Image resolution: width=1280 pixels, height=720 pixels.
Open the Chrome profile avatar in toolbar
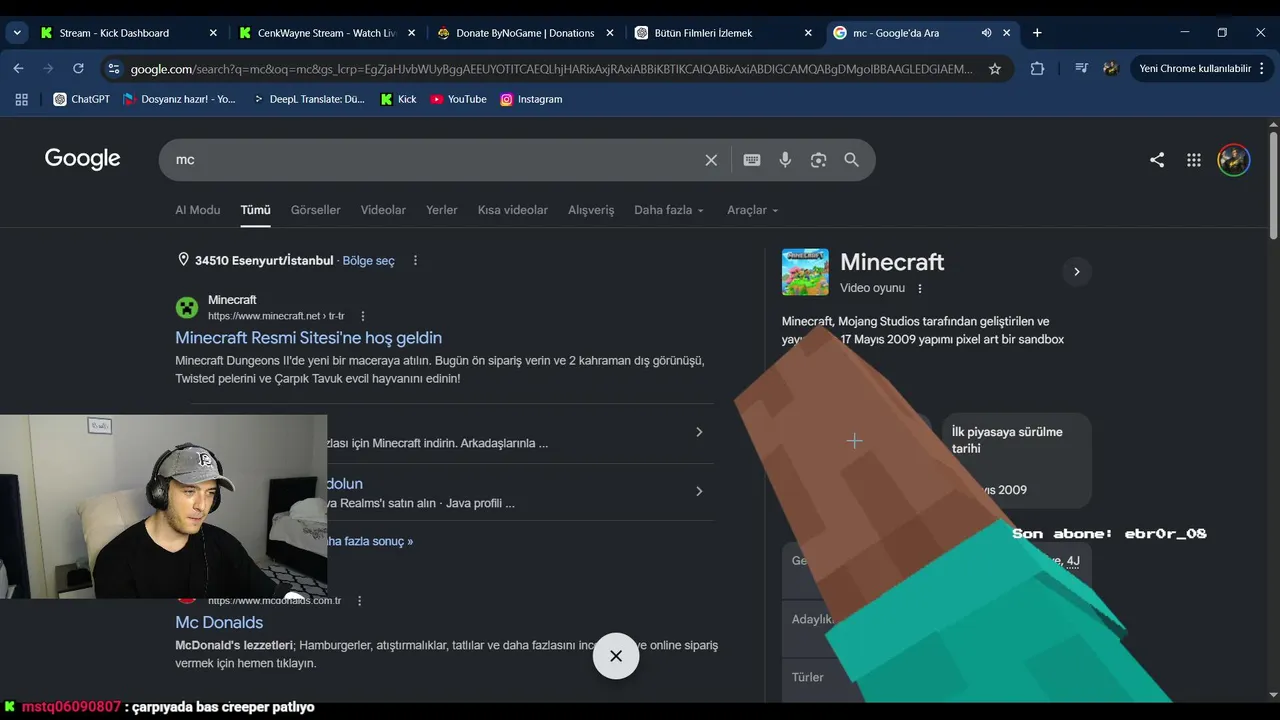click(x=1110, y=69)
